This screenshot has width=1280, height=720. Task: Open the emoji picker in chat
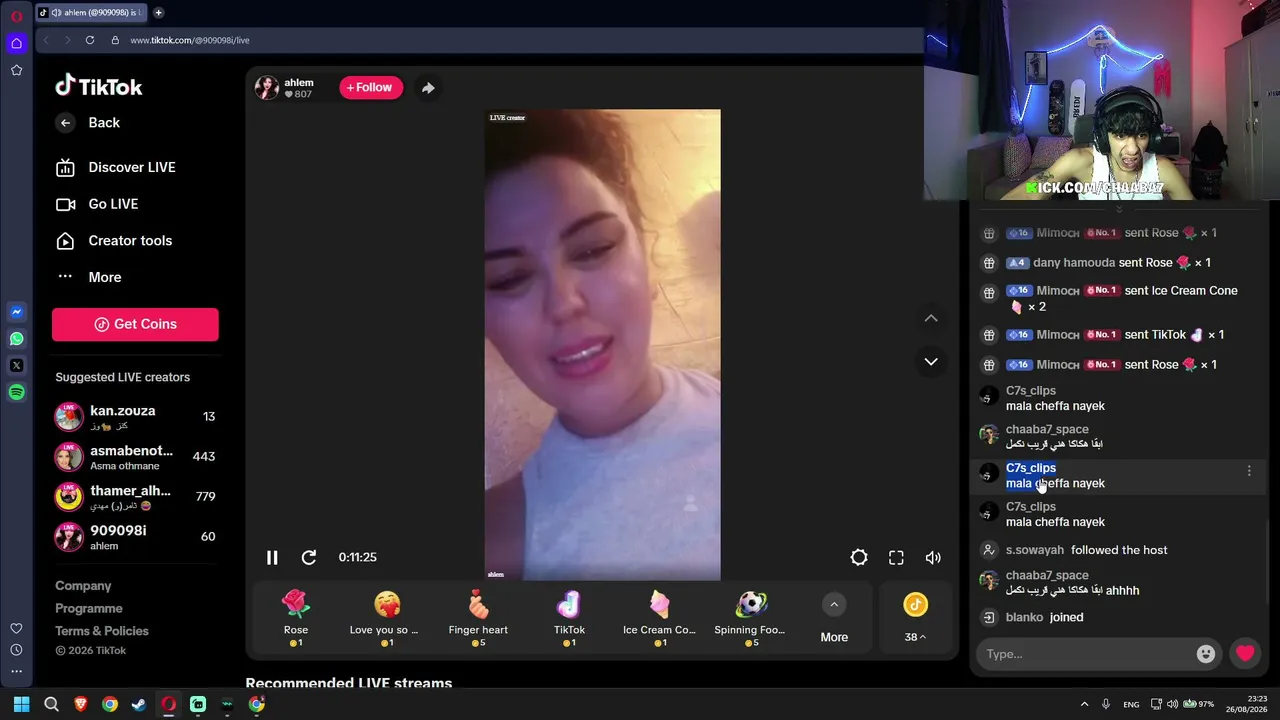click(1206, 654)
